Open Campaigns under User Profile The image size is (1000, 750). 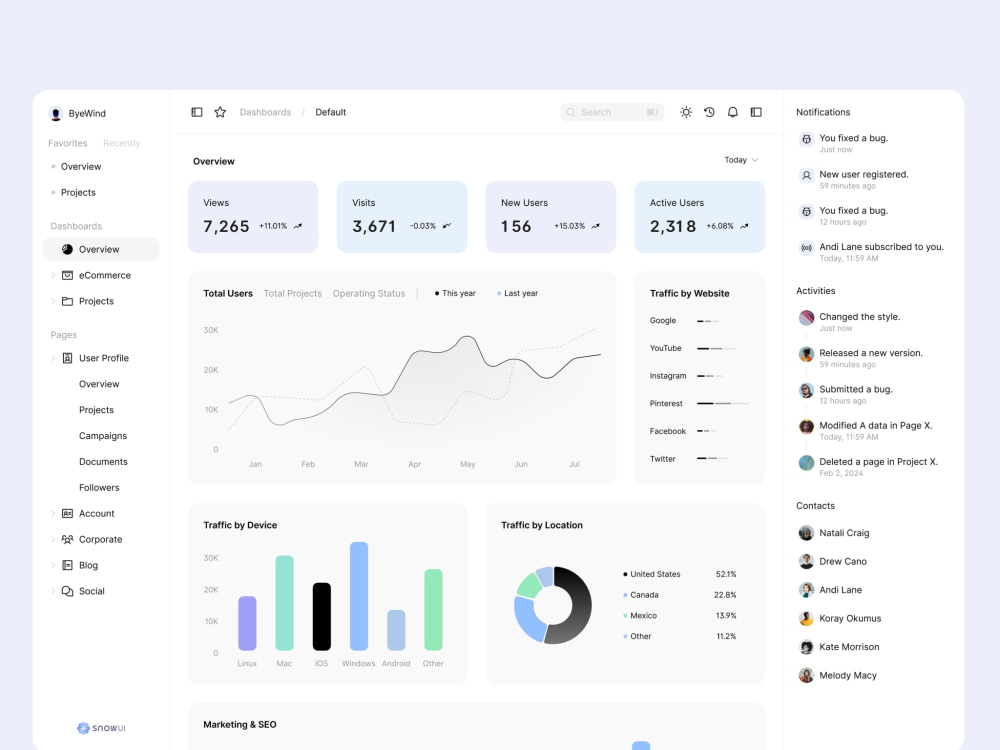click(x=103, y=436)
